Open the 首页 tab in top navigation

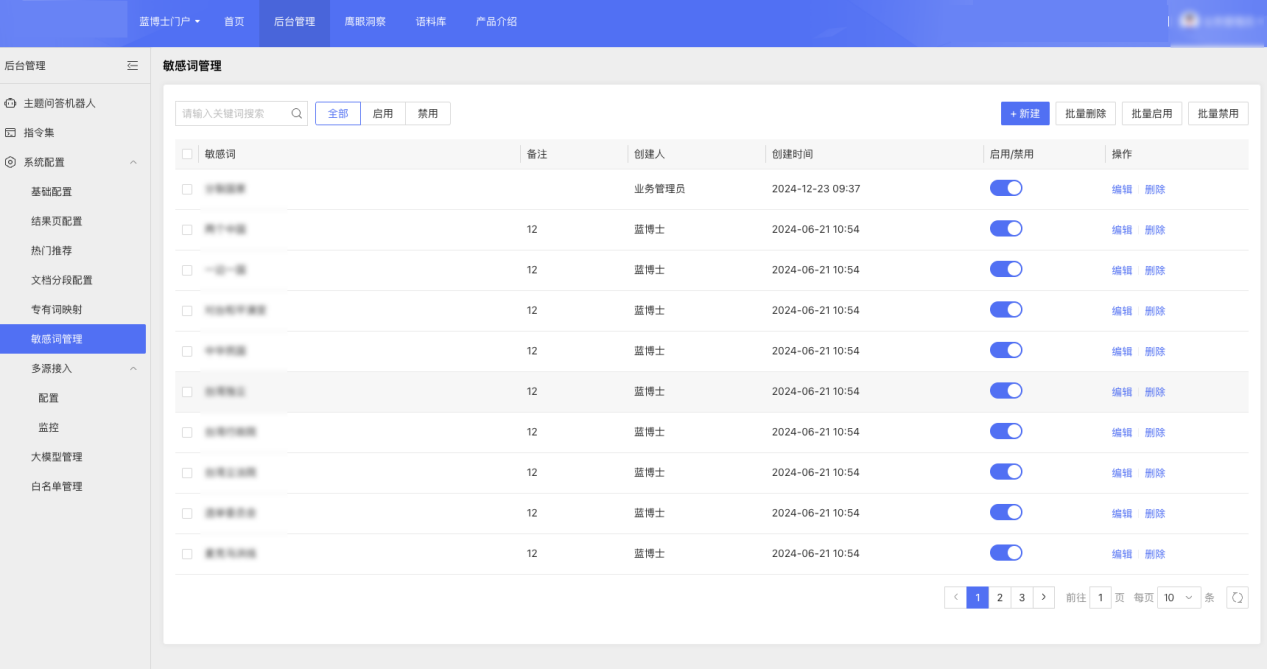tap(234, 21)
